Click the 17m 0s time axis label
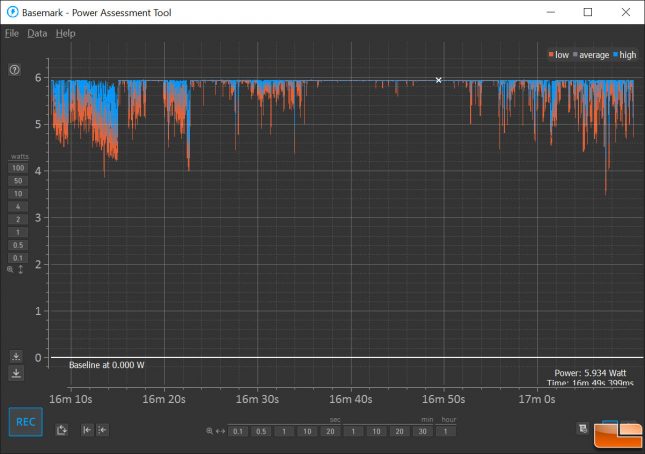 click(537, 399)
